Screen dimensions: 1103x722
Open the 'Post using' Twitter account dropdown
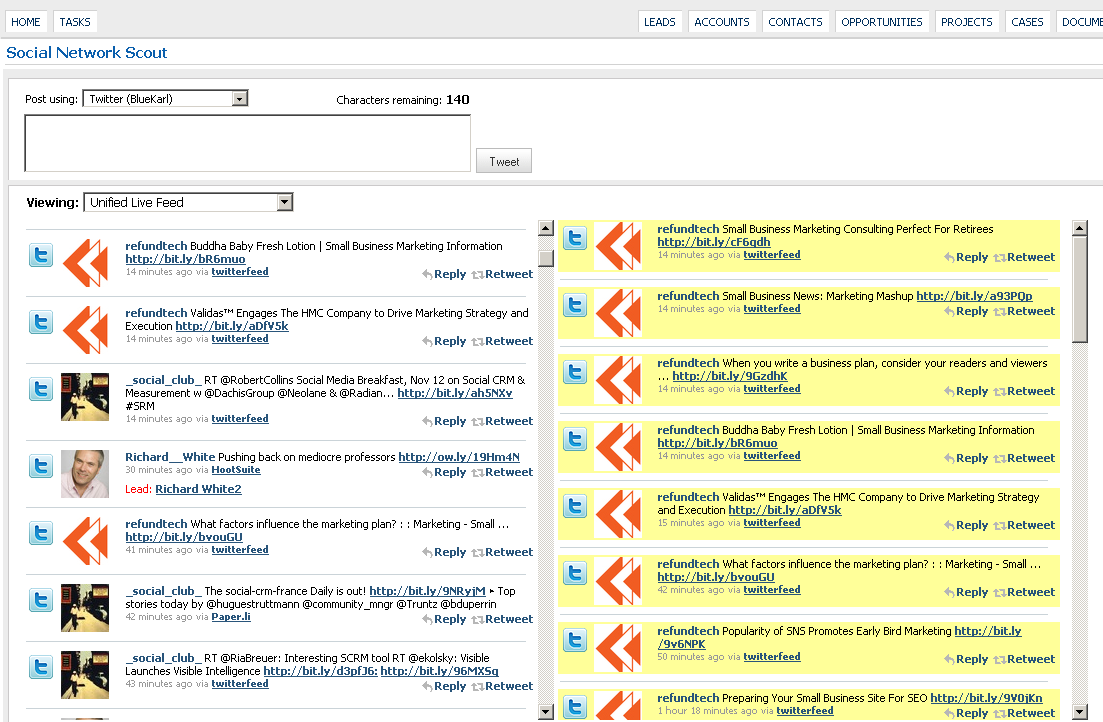coord(165,99)
